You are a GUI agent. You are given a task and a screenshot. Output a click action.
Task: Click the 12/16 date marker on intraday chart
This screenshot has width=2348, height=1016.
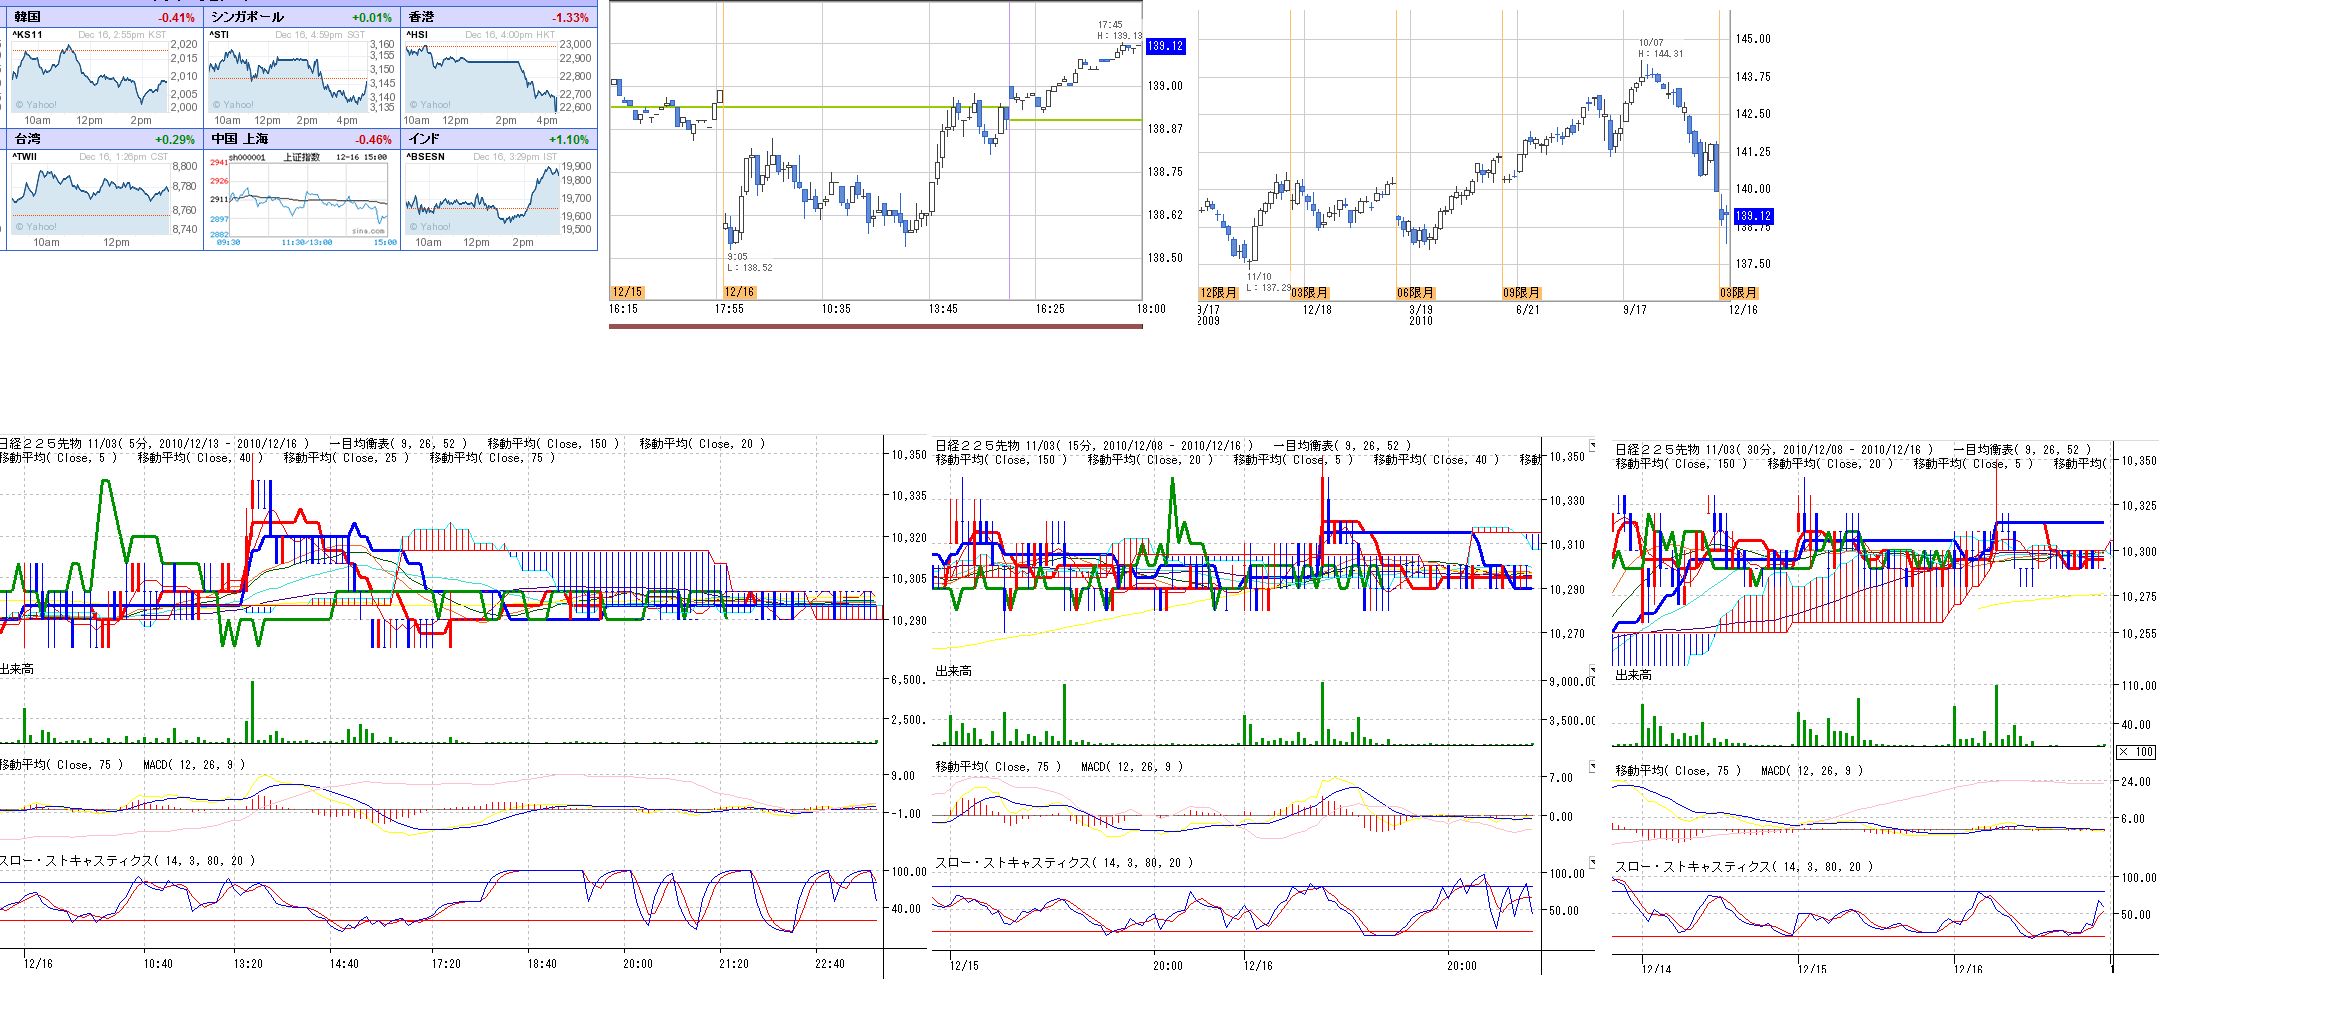point(739,292)
